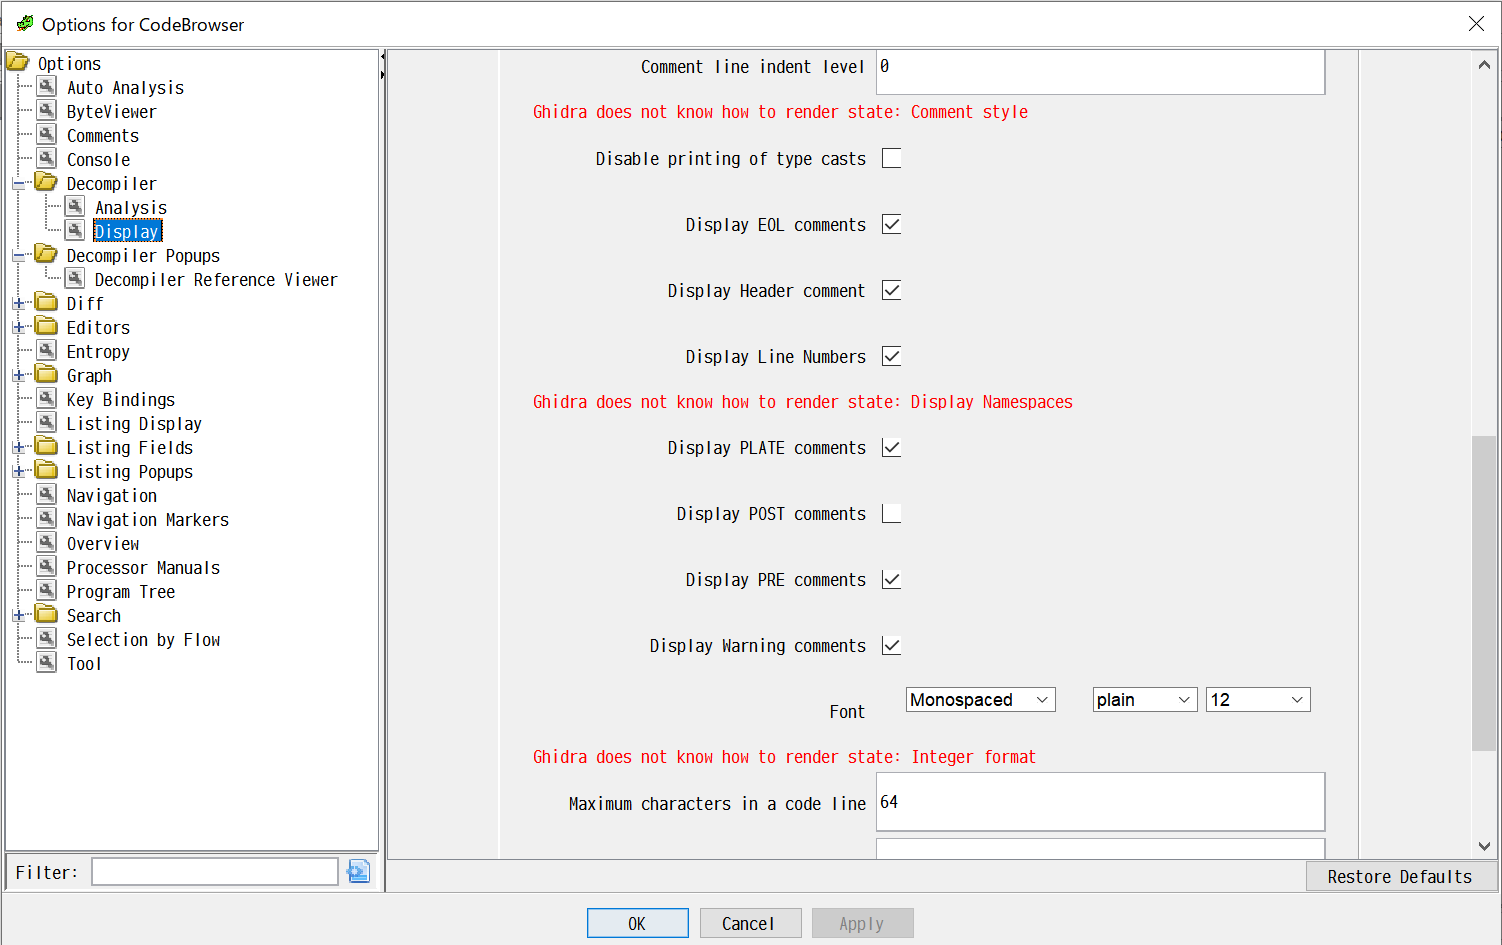Click the Comments options icon
The image size is (1502, 945).
pyautogui.click(x=47, y=135)
